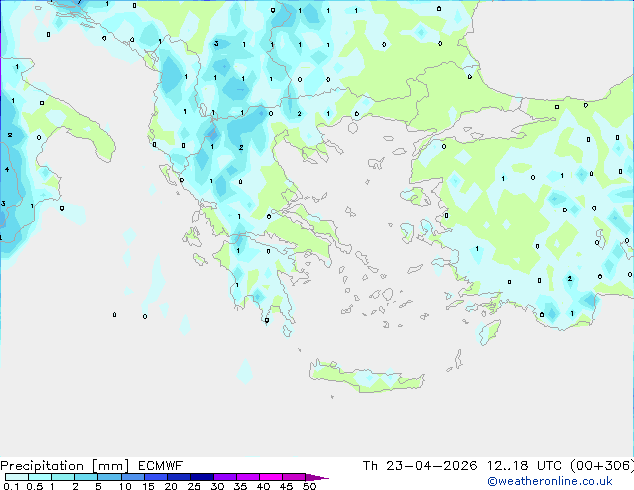Click the 'ECMWF' model label

pyautogui.click(x=161, y=466)
